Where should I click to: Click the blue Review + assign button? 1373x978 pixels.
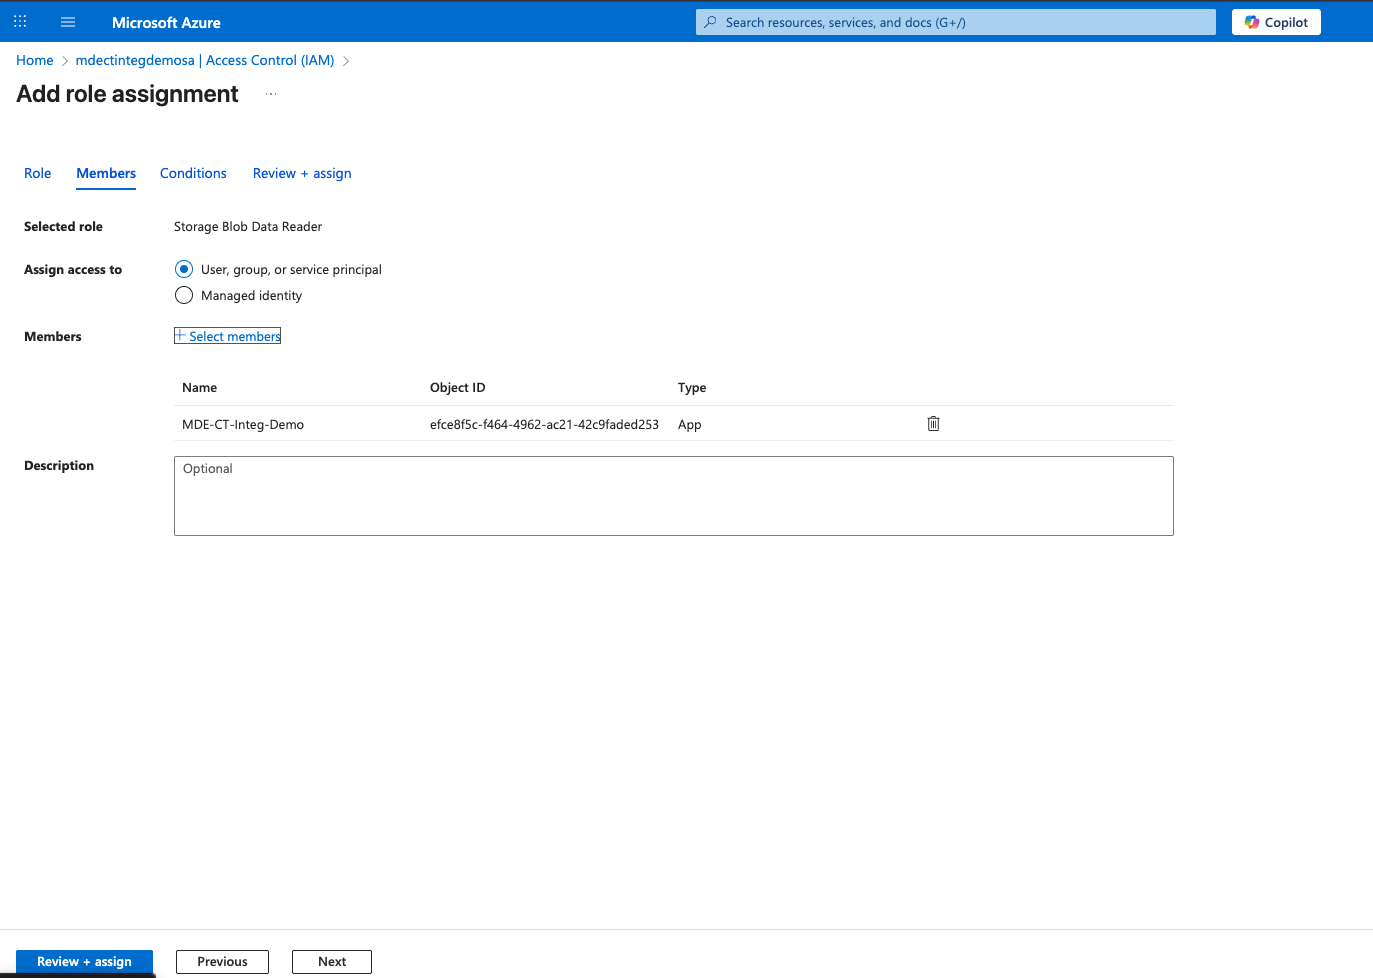(x=84, y=961)
